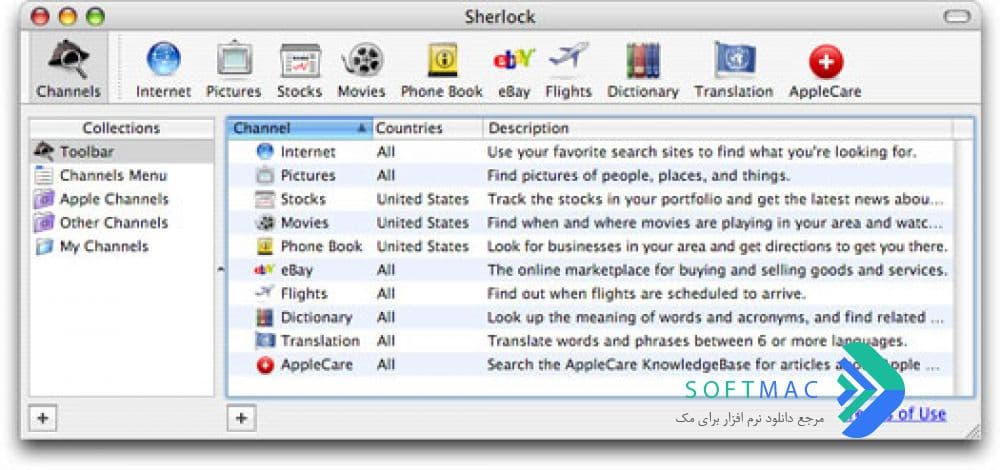Click the window resize grip corner
This screenshot has width=1000, height=470.
tap(973, 431)
